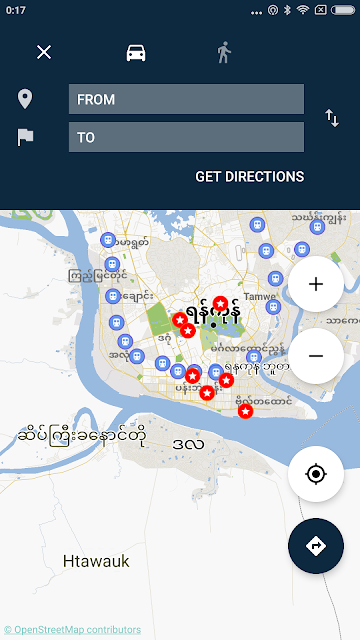Zoom out of the map

[x=316, y=356]
